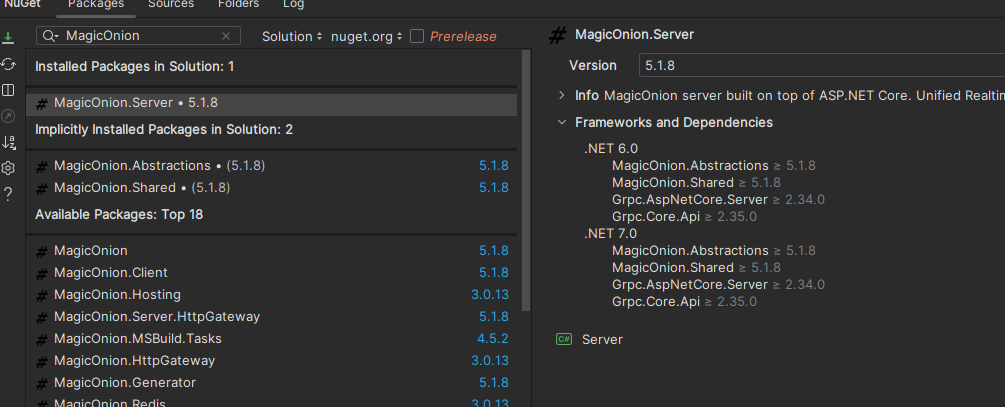This screenshot has width=1005, height=407.
Task: Select the MagicOnion.Generator package row
Action: [x=271, y=383]
